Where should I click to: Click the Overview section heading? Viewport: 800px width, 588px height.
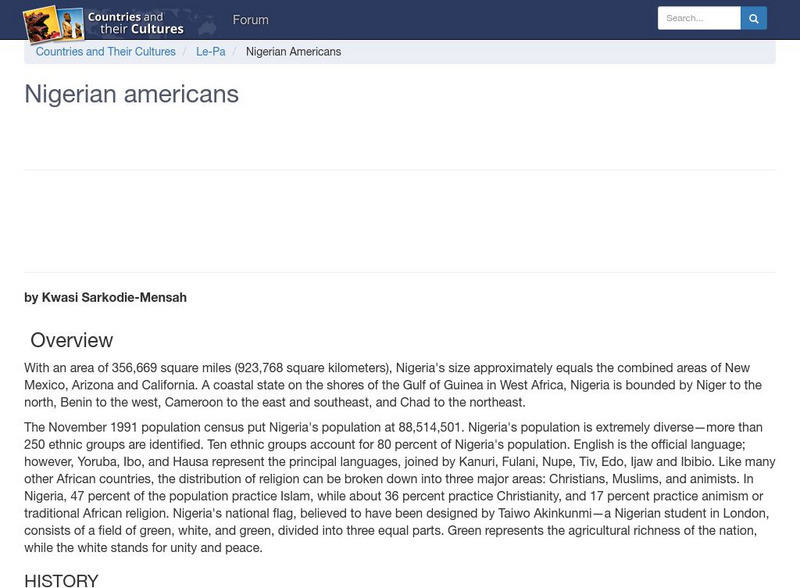[x=71, y=340]
